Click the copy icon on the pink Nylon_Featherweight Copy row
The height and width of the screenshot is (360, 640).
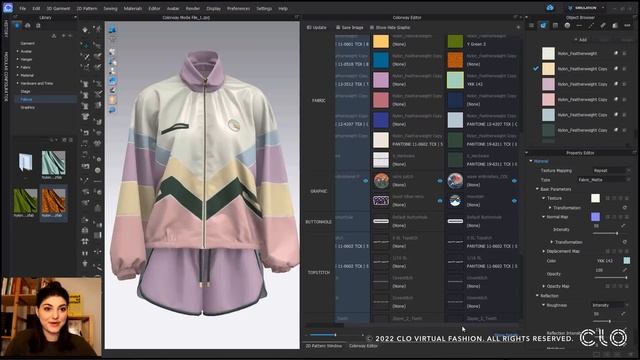tap(616, 100)
